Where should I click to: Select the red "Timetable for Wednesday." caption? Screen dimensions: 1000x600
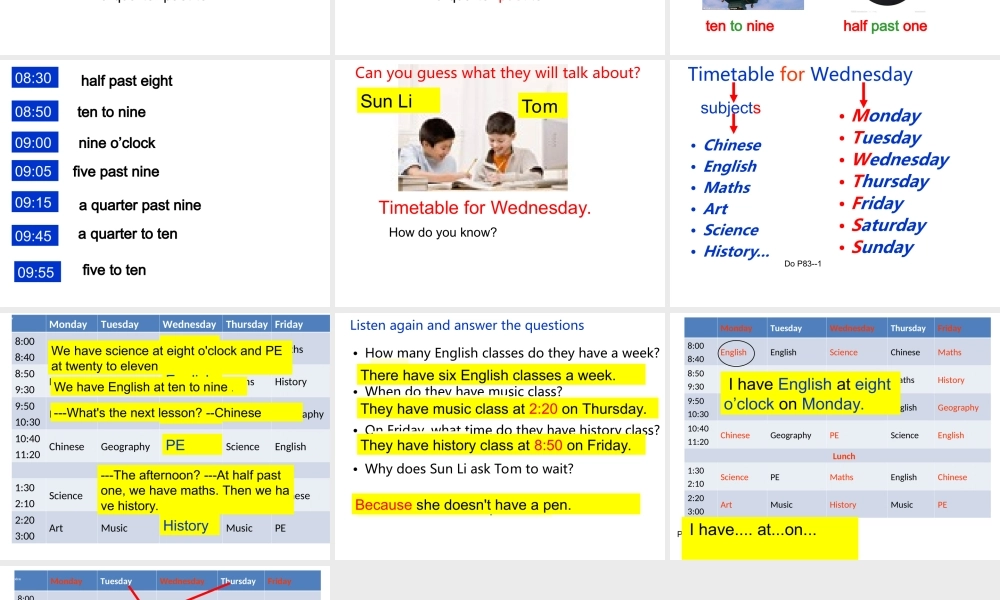coord(484,208)
